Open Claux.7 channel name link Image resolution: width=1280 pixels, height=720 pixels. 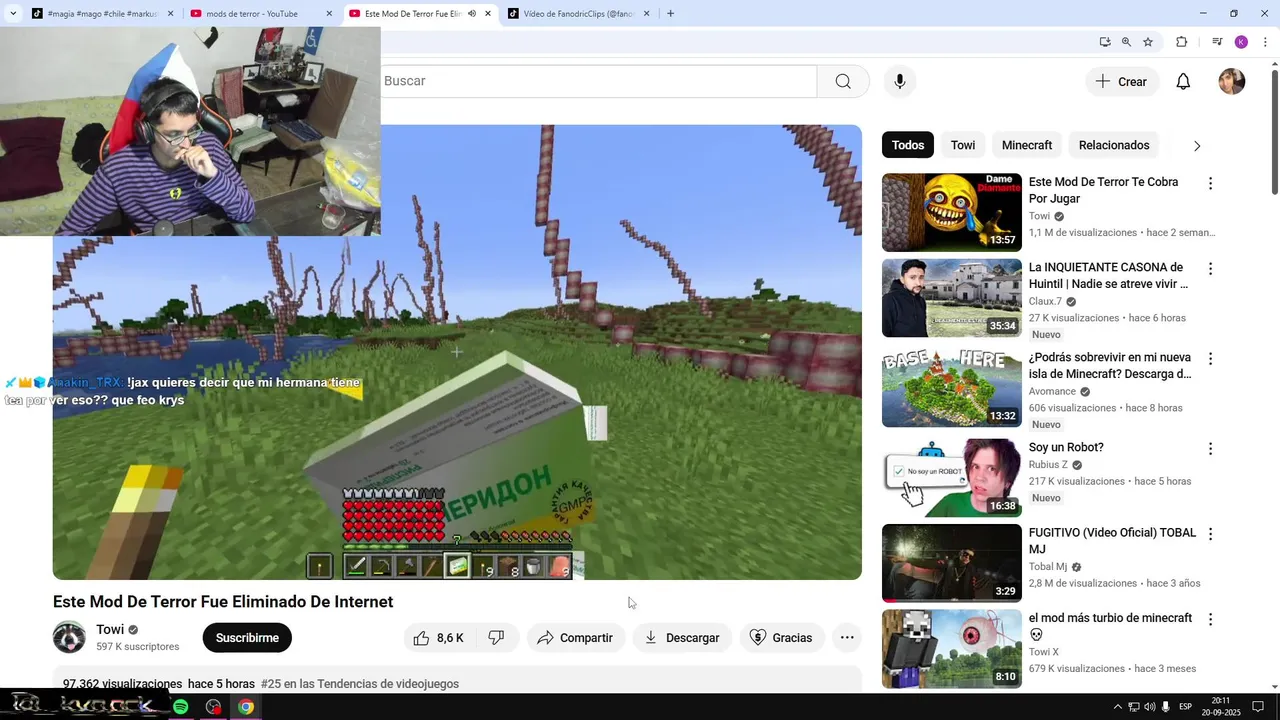click(1045, 301)
